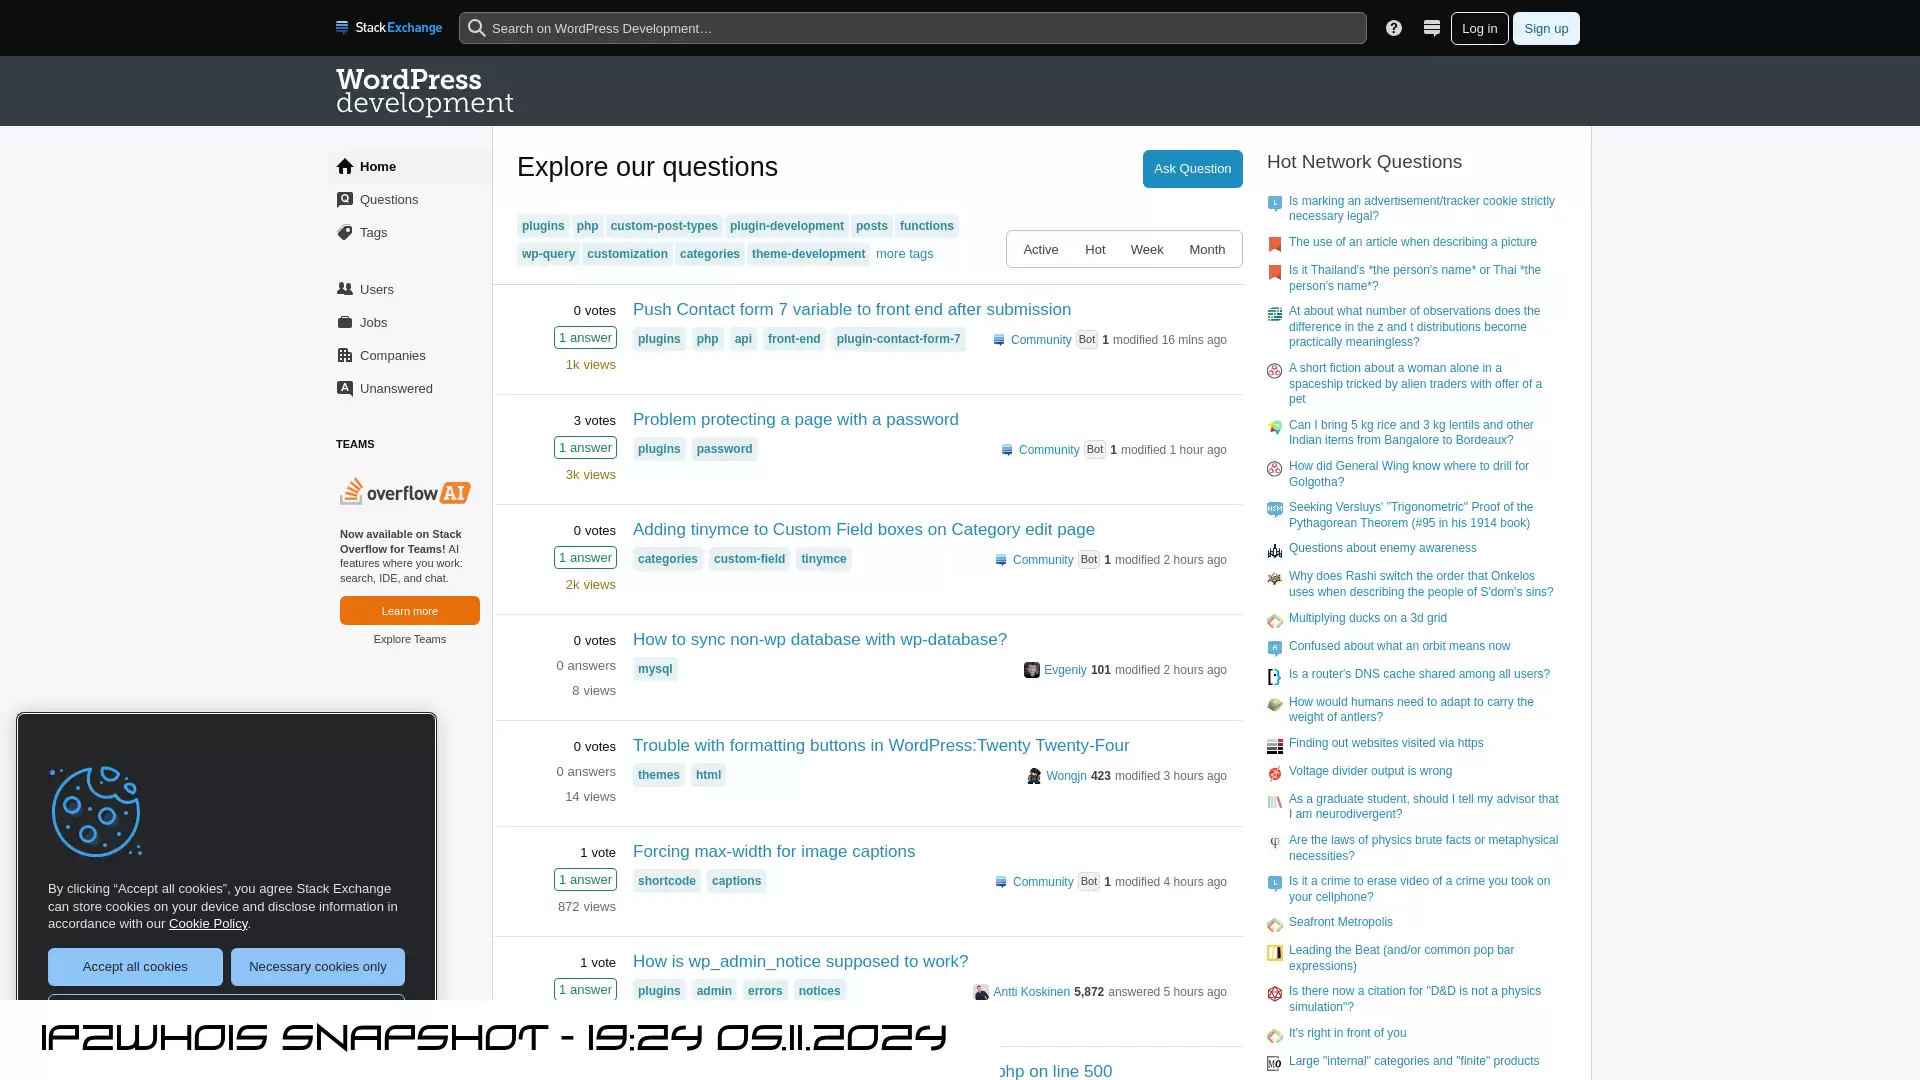Open the Stack Exchange sites switcher icon
Viewport: 1920px width, 1080px height.
[x=1432, y=28]
